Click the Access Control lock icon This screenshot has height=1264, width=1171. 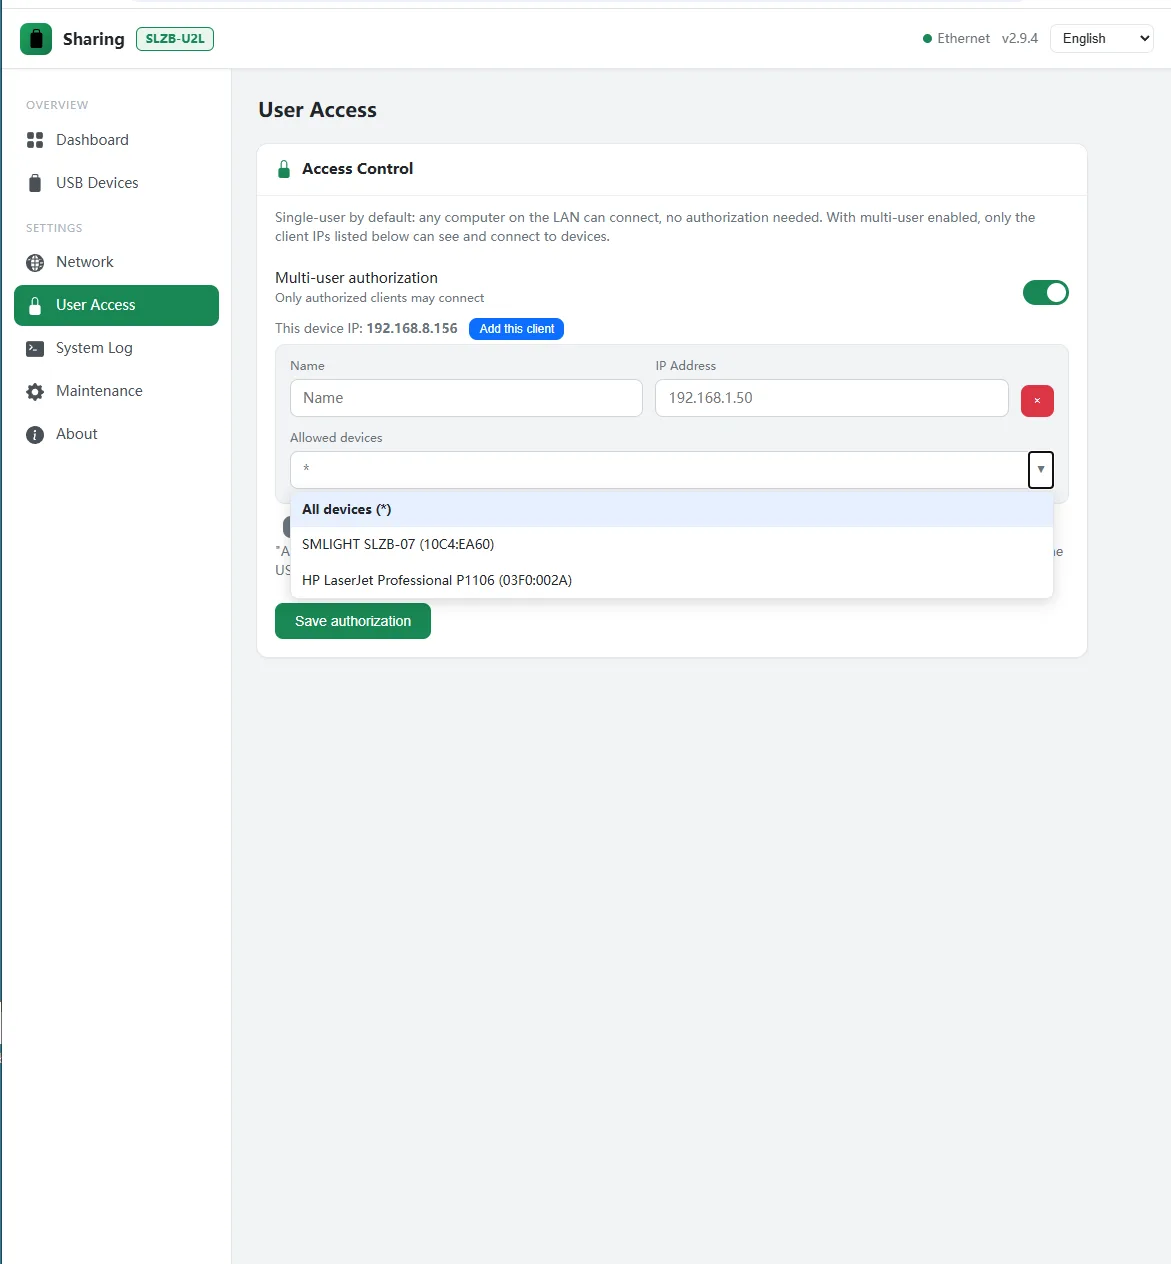tap(284, 169)
